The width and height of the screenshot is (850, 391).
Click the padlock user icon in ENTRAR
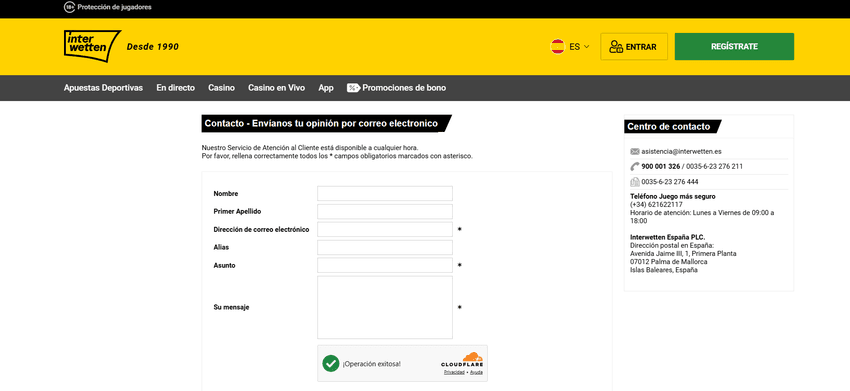(x=616, y=47)
